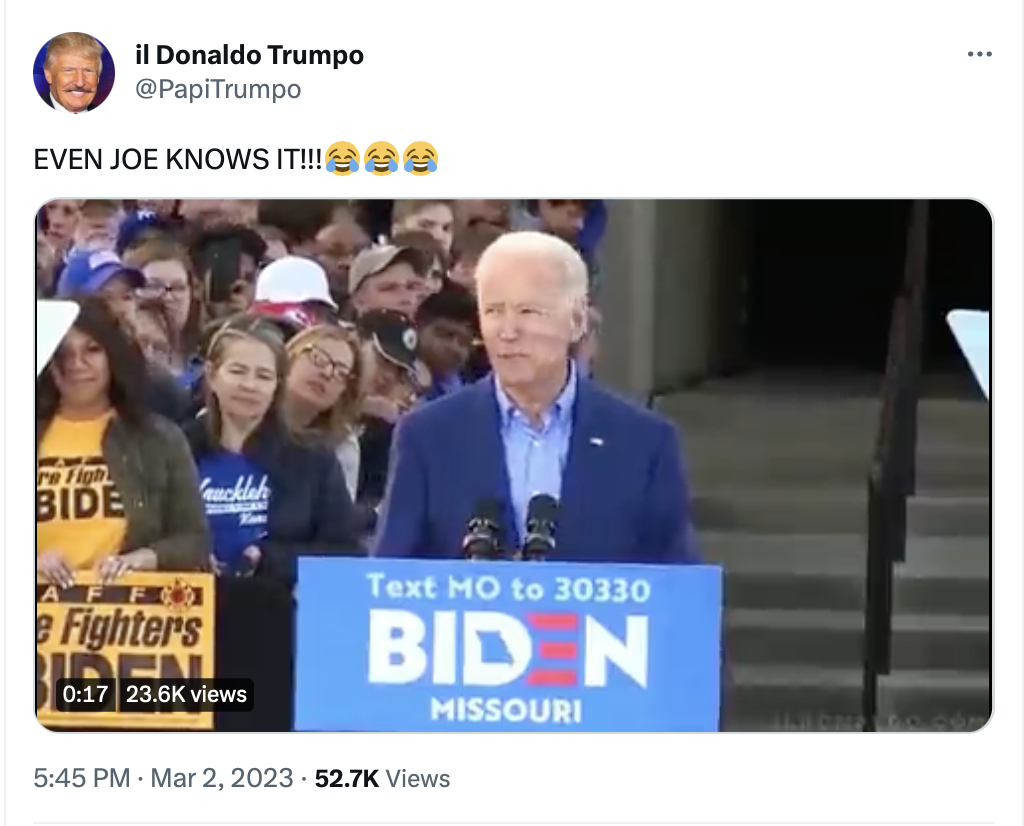
Task: Click the 0:17 duration badge on video
Action: click(86, 694)
